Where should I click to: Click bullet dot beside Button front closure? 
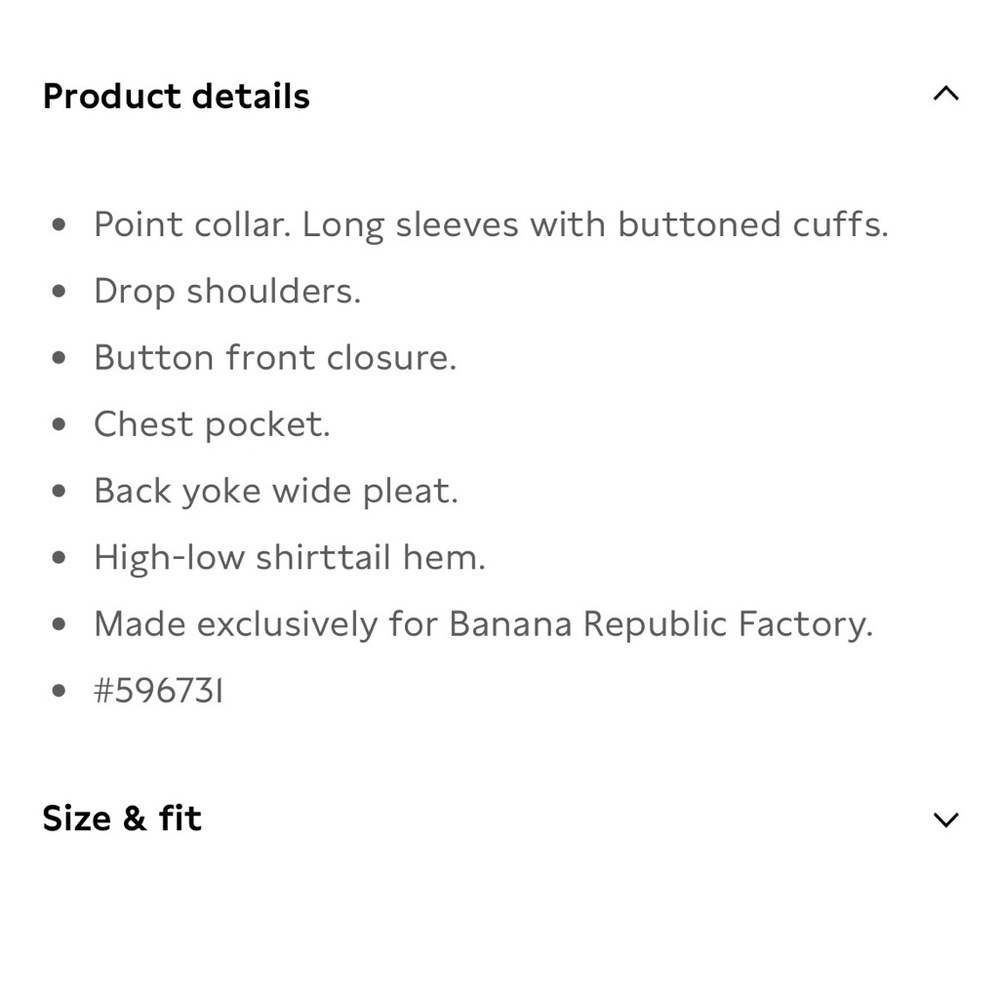tap(59, 358)
